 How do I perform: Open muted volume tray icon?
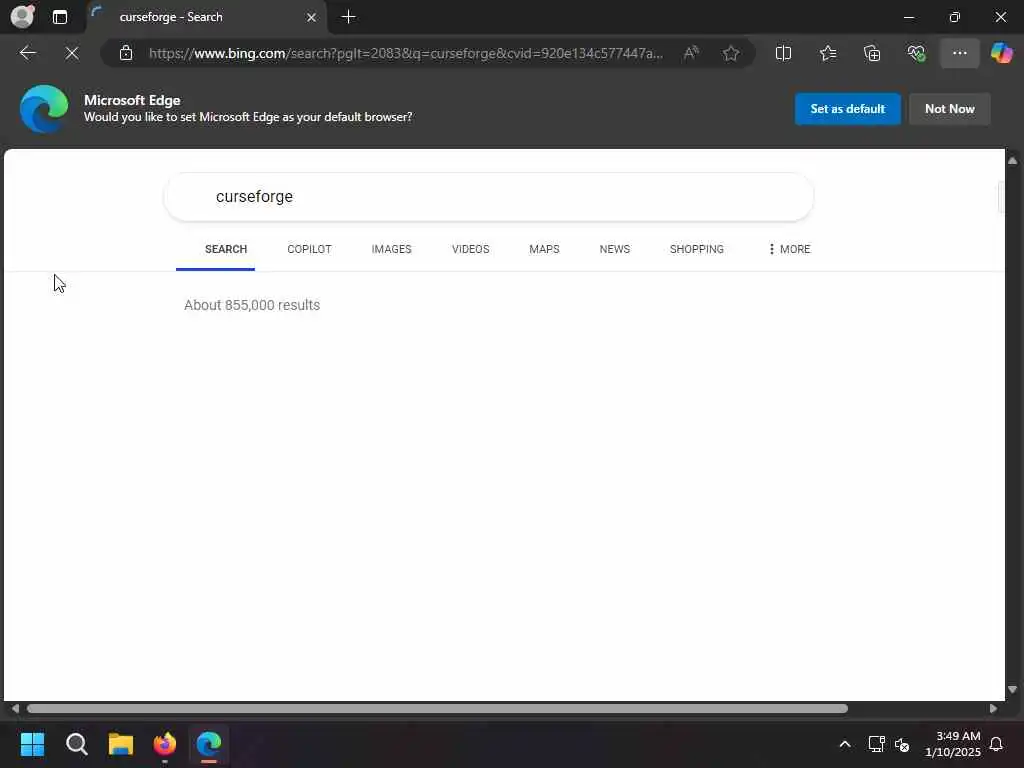tap(902, 744)
